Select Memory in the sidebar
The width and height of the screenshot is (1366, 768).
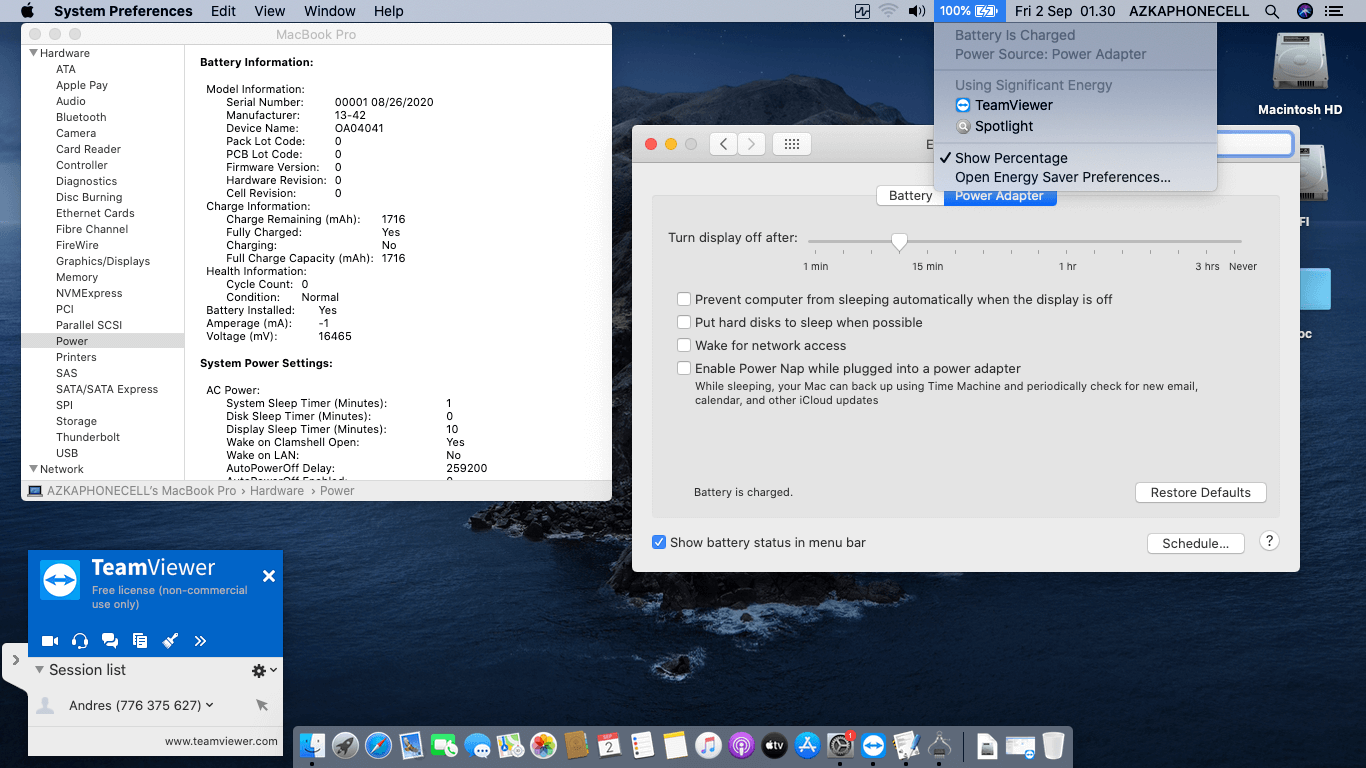pyautogui.click(x=77, y=277)
